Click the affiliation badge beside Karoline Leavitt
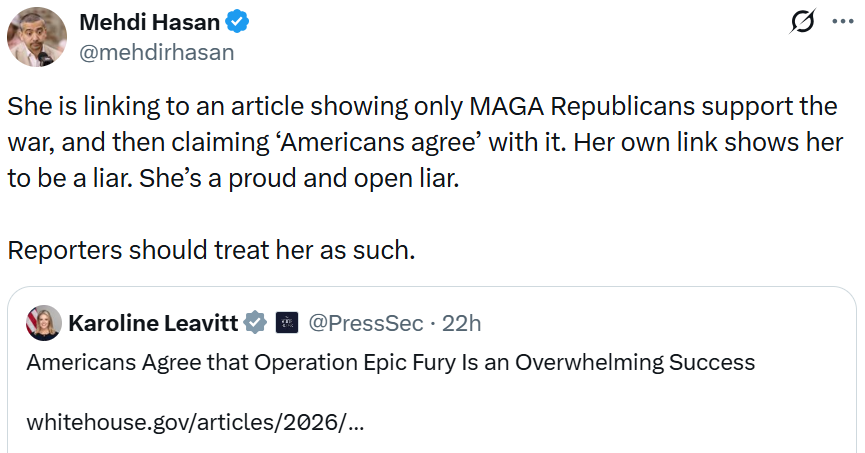 286,322
